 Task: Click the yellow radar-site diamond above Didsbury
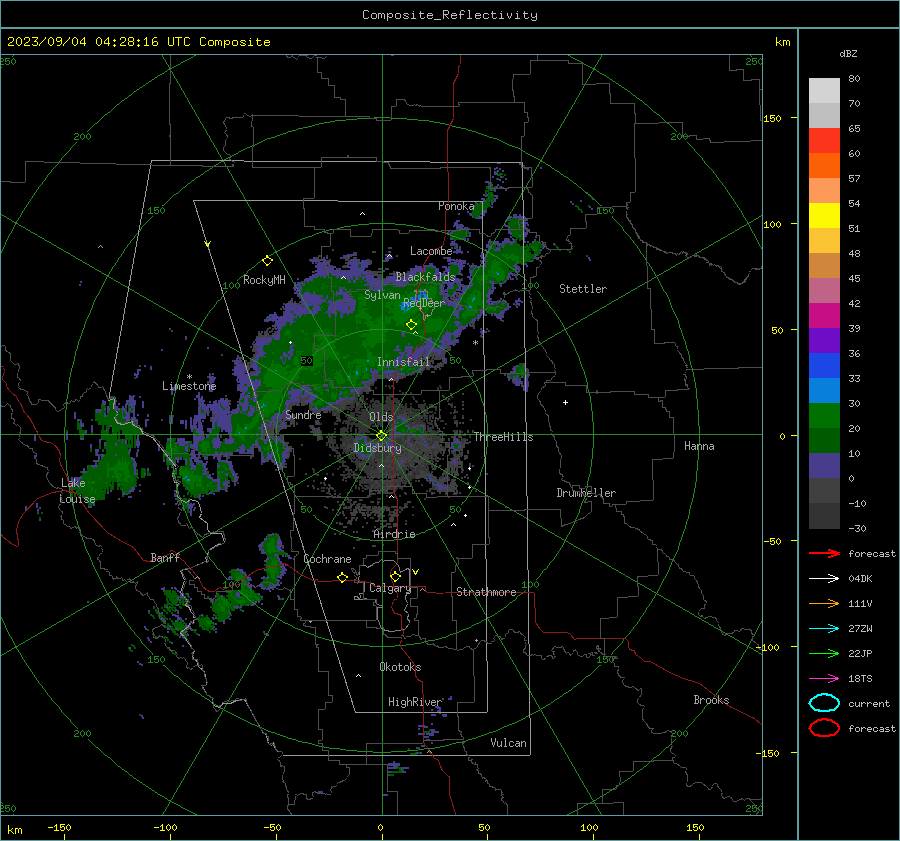tap(382, 435)
